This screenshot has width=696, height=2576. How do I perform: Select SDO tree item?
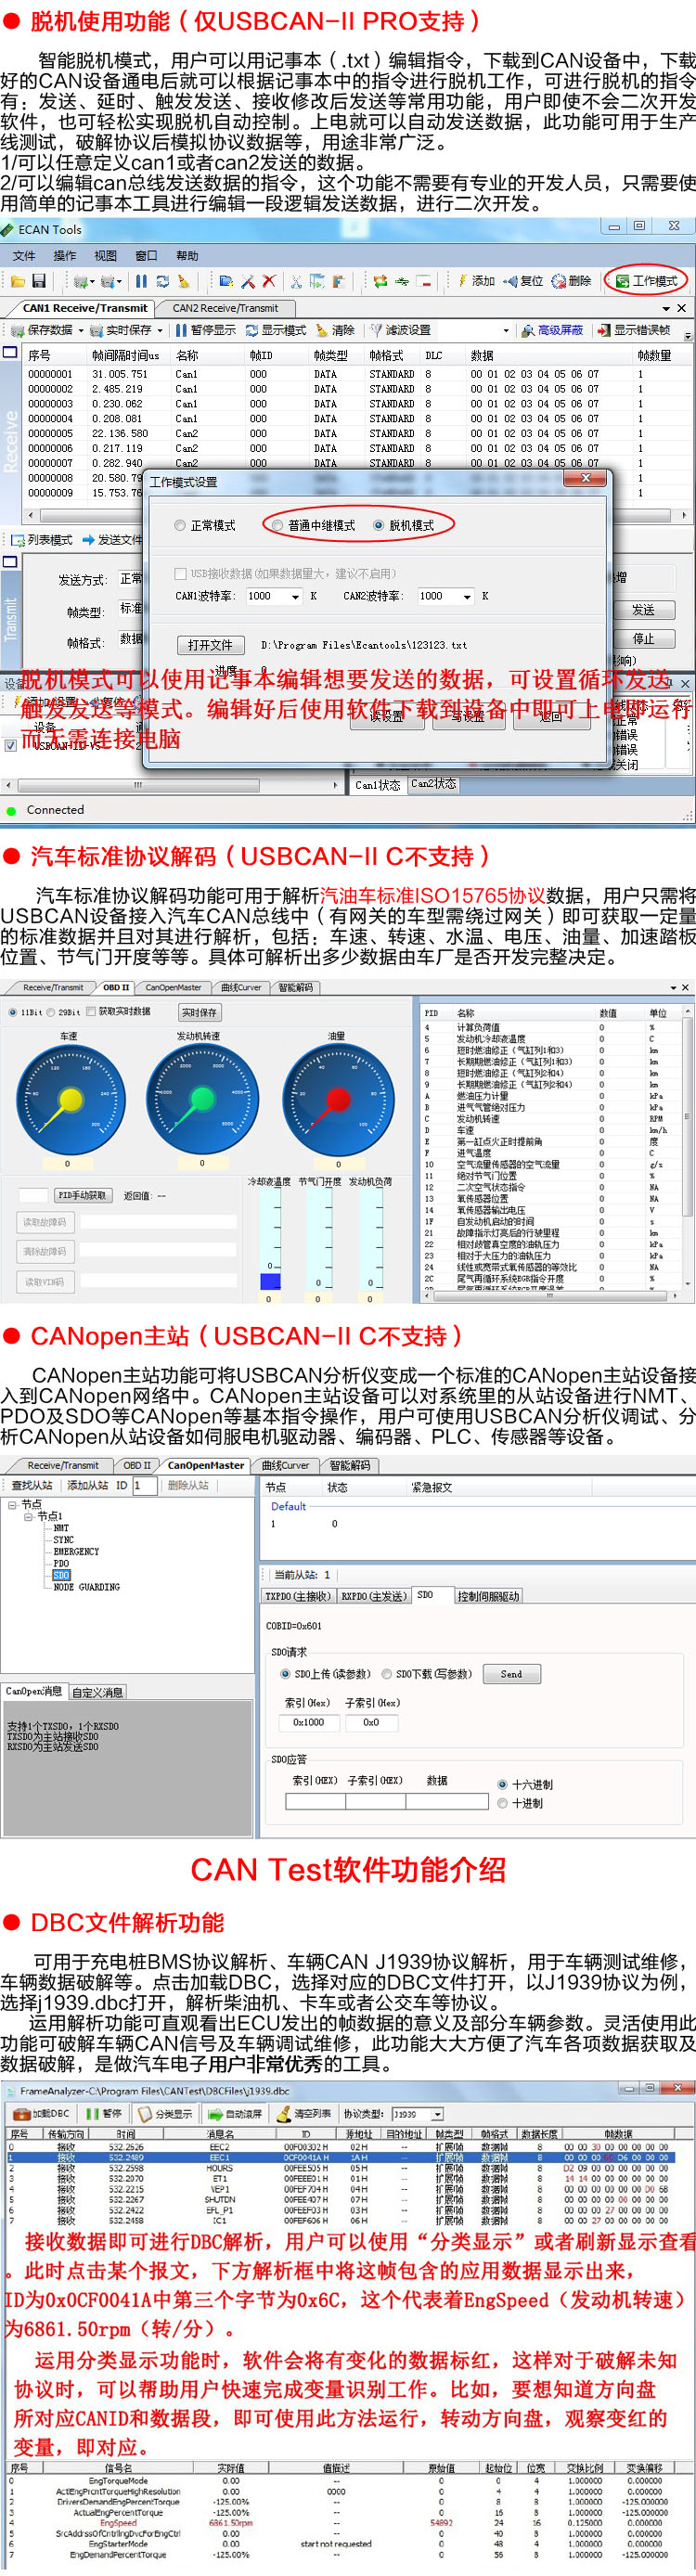coord(61,1575)
